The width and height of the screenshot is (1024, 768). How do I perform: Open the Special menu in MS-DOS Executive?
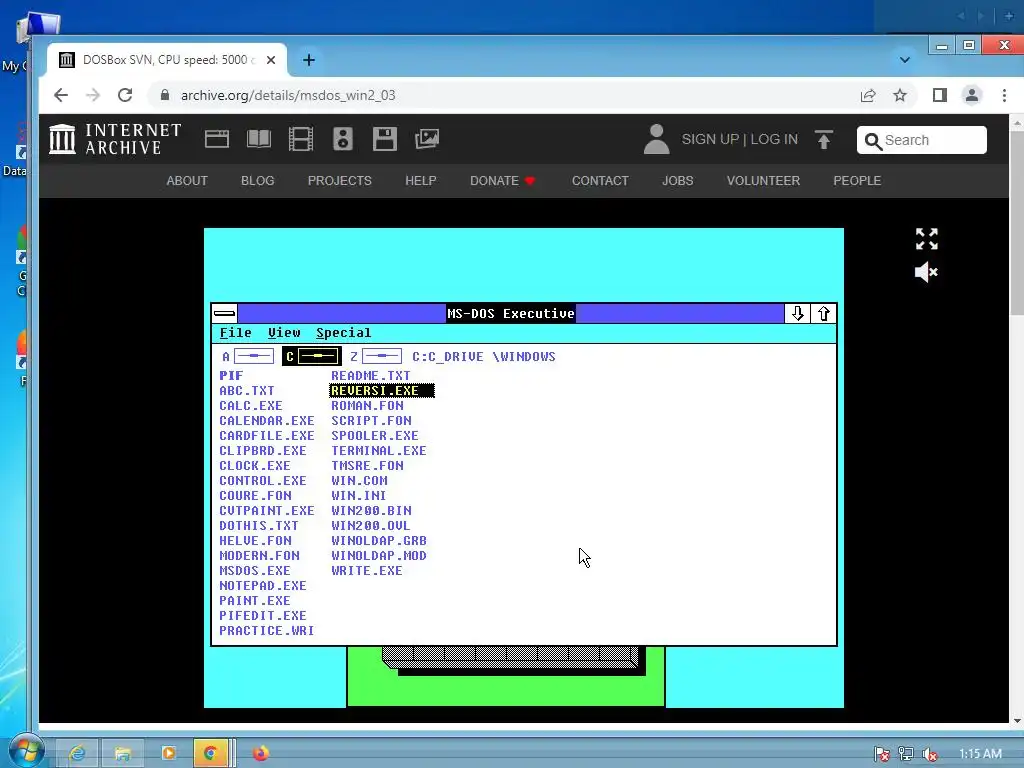344,333
